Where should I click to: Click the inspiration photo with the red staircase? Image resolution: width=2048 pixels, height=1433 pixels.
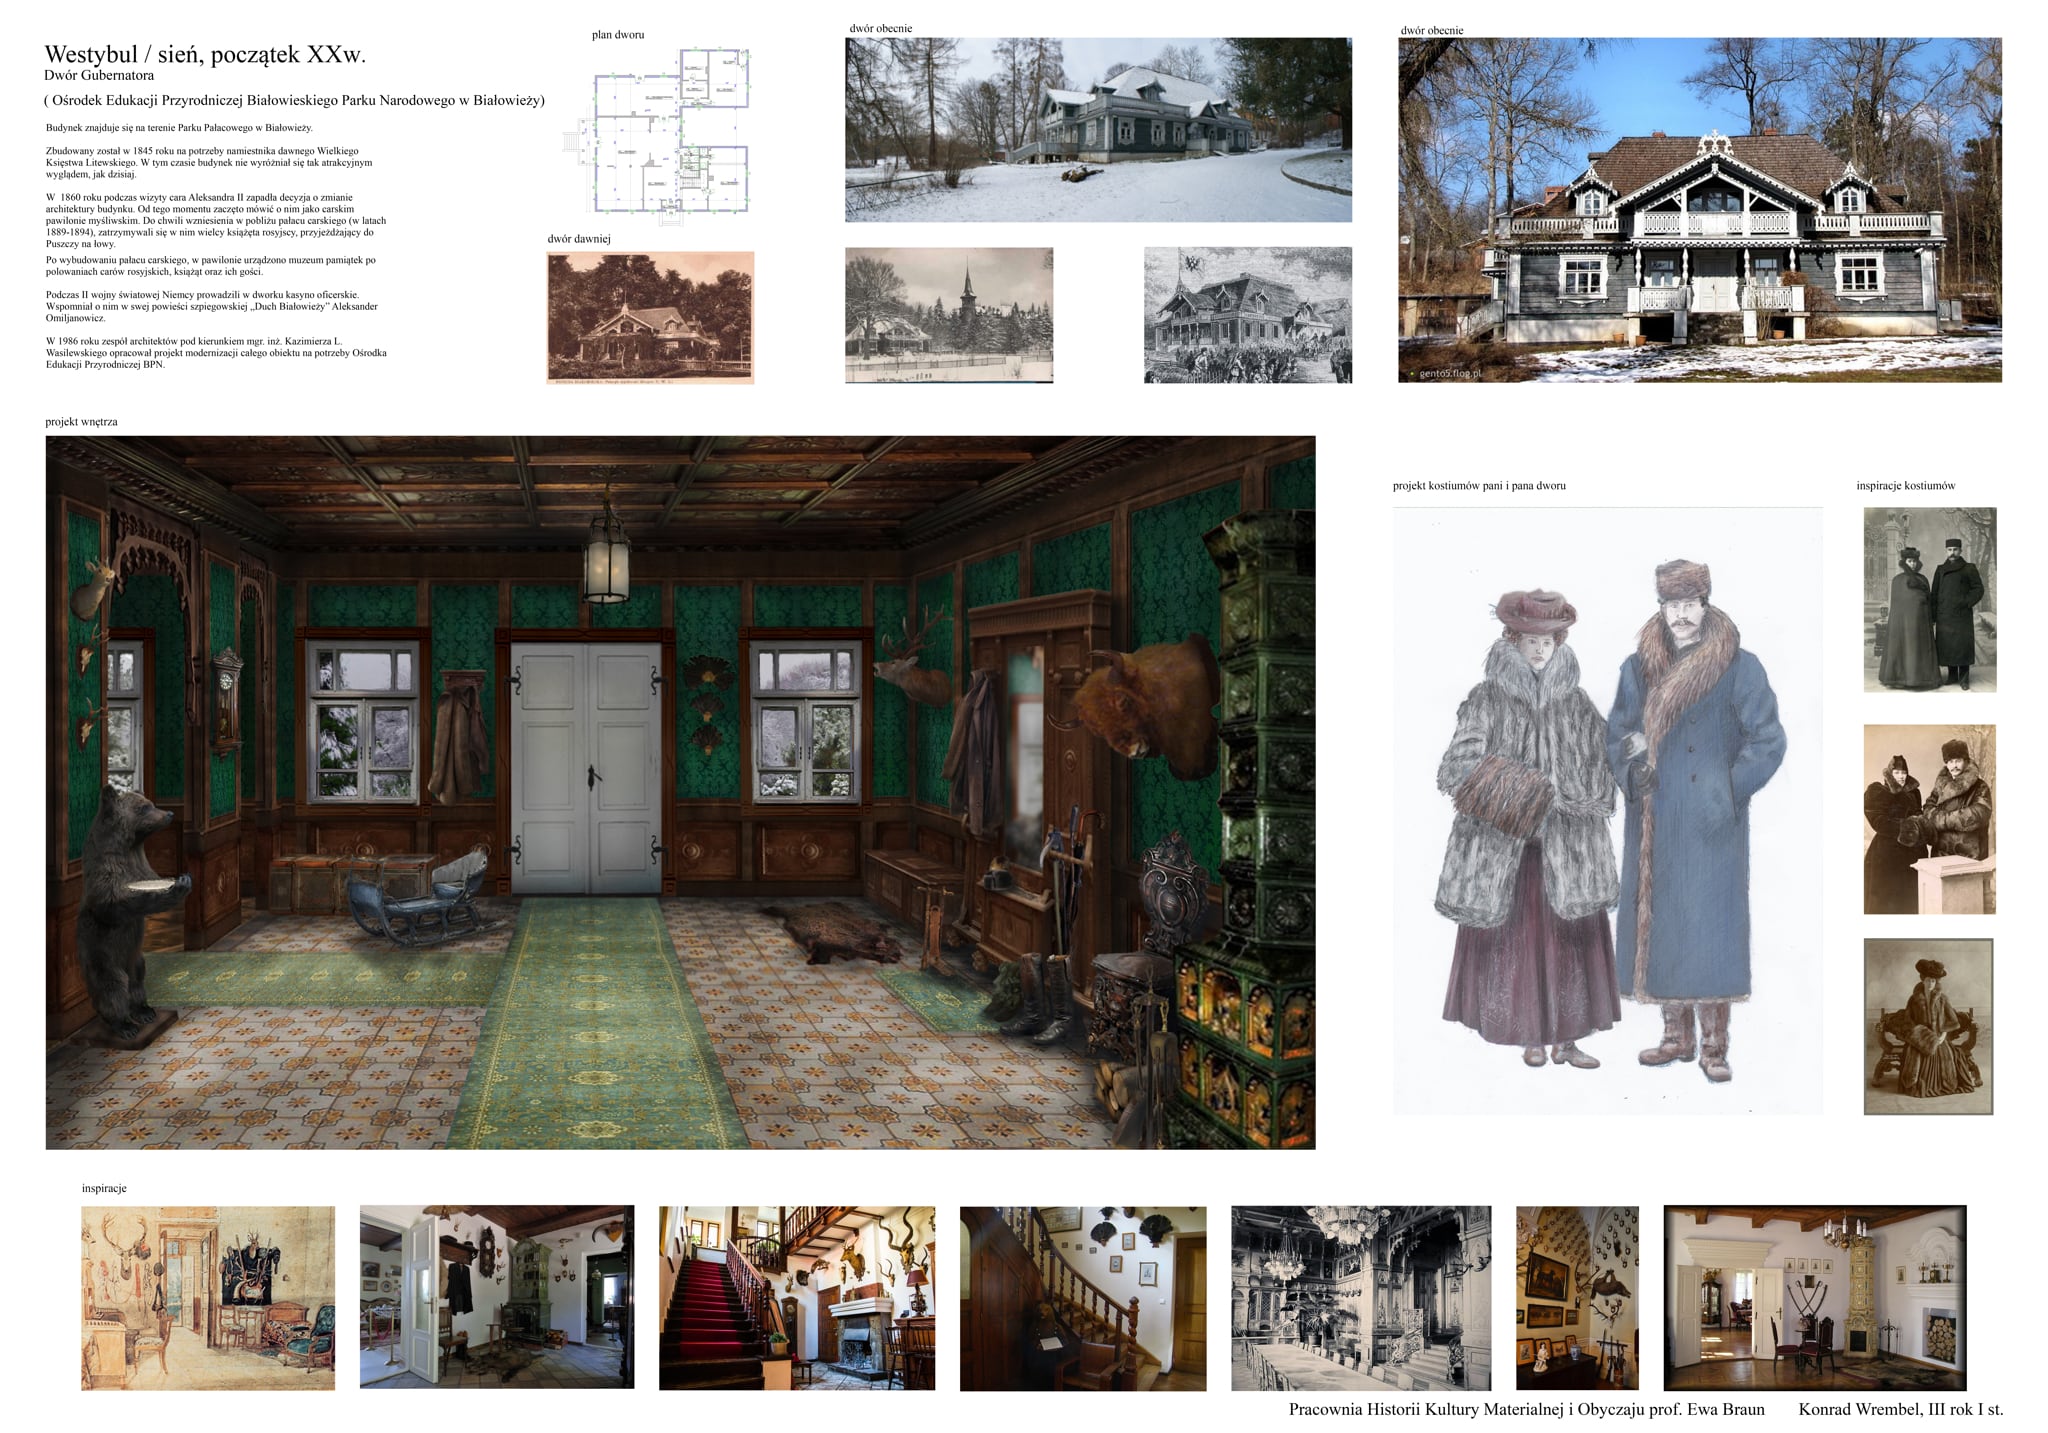pyautogui.click(x=796, y=1298)
